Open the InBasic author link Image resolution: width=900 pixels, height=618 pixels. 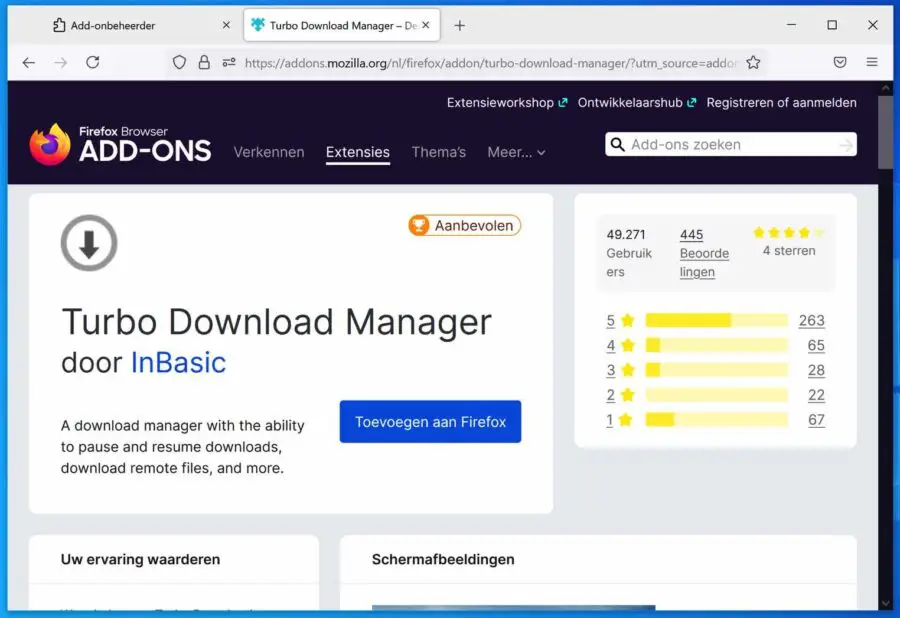click(x=179, y=363)
